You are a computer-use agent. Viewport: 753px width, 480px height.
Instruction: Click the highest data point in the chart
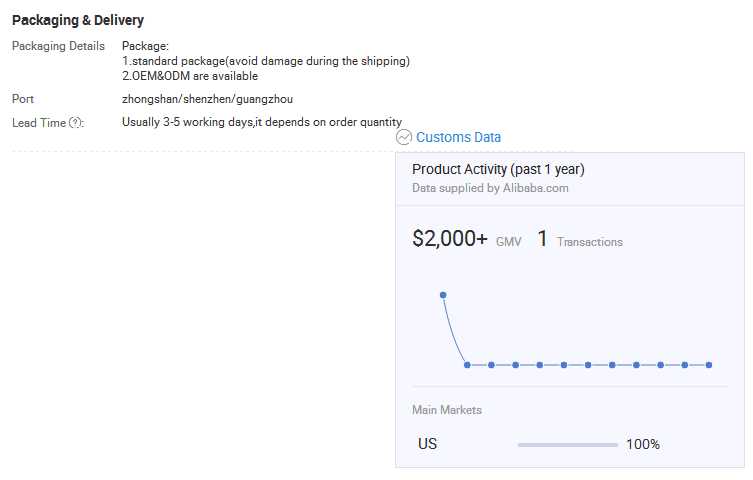tap(443, 295)
